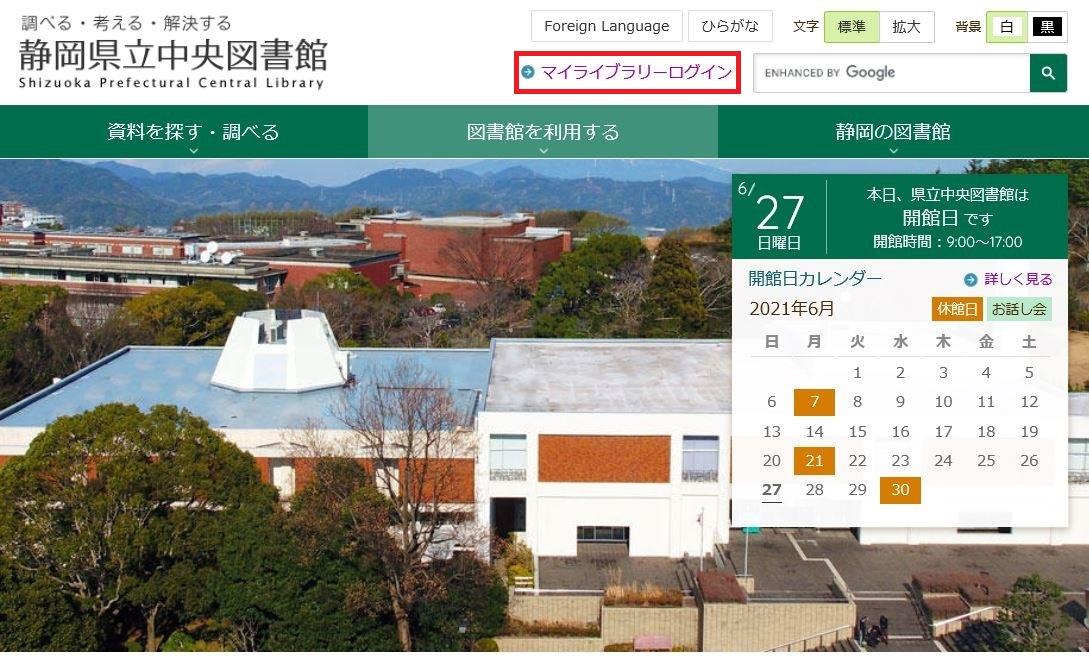Select day 18 in the calendar
1089x671 pixels.
point(986,431)
